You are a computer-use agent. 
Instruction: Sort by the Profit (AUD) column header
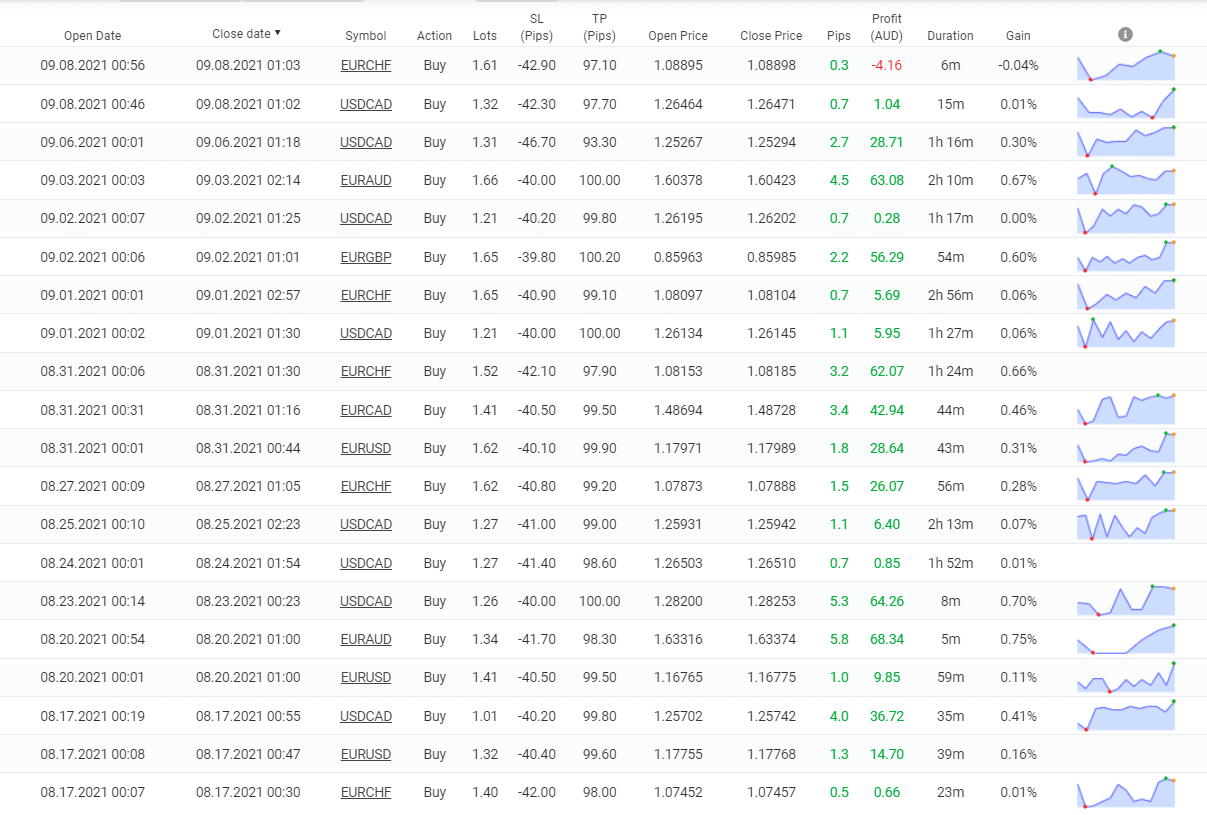coord(886,27)
